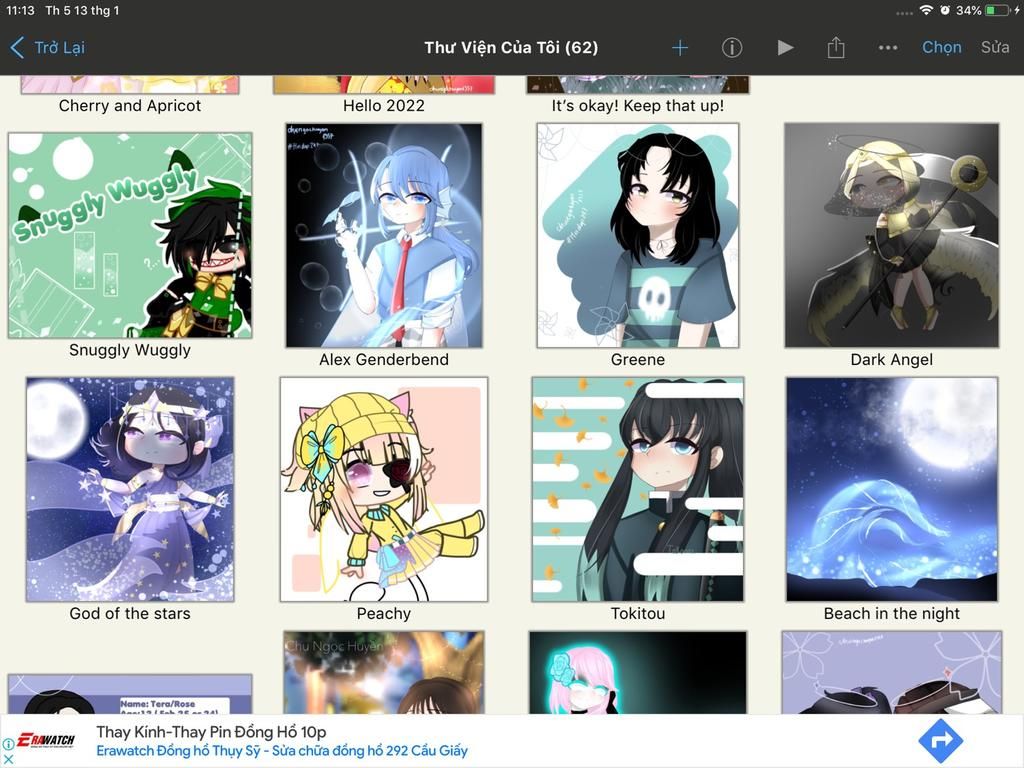Tap the 'Thư Viện Của Tôi (62)' title
Image resolution: width=1024 pixels, height=768 pixels.
(x=511, y=48)
